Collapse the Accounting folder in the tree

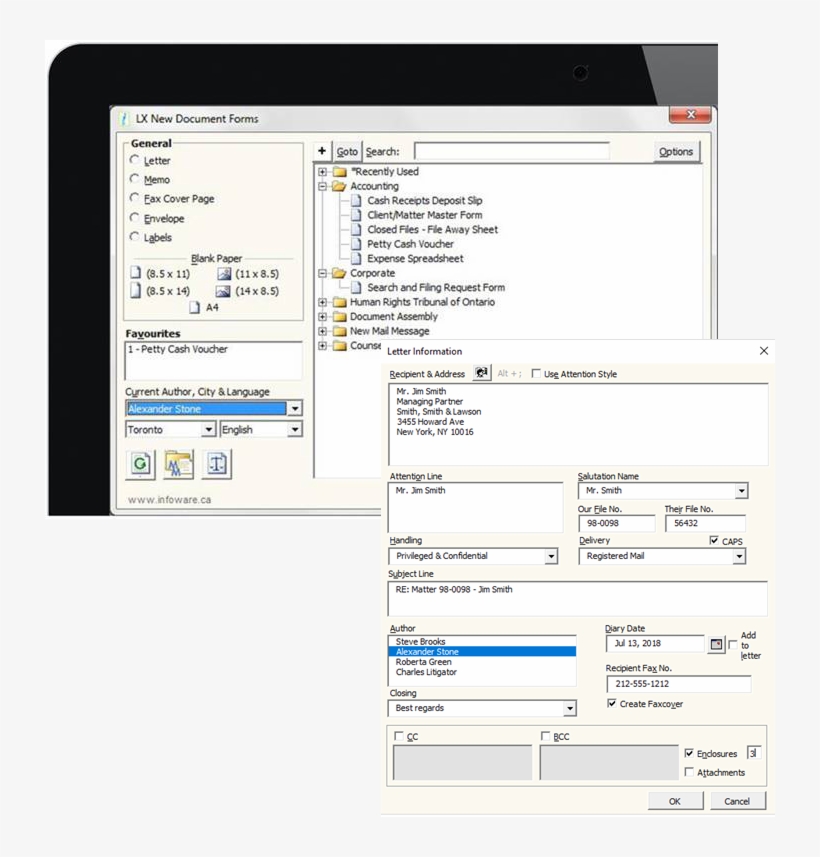click(x=322, y=186)
